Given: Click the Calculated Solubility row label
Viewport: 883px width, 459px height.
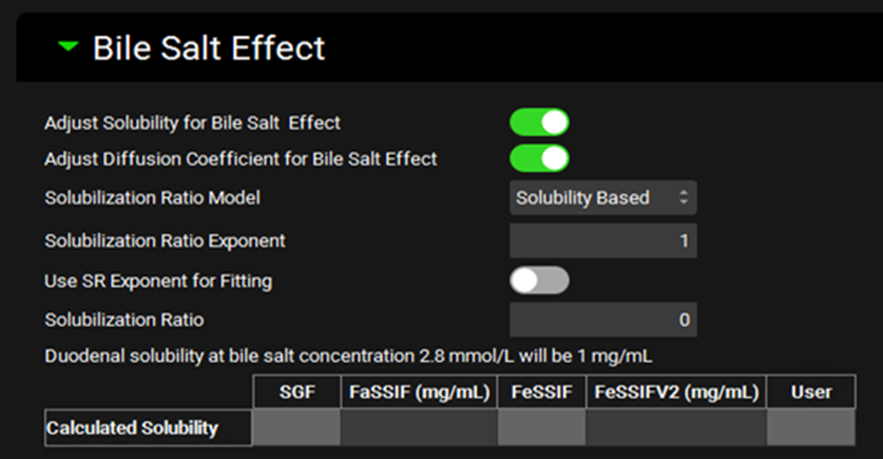Looking at the screenshot, I should point(132,428).
